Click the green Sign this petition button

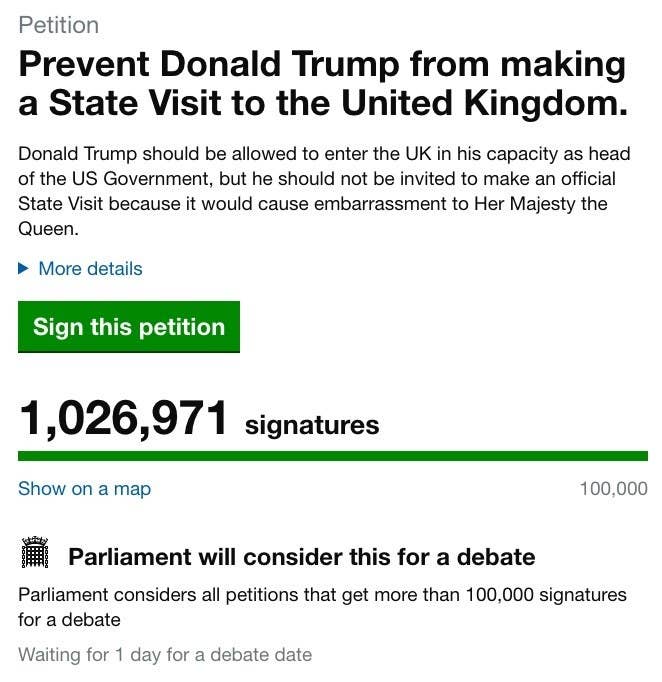129,327
